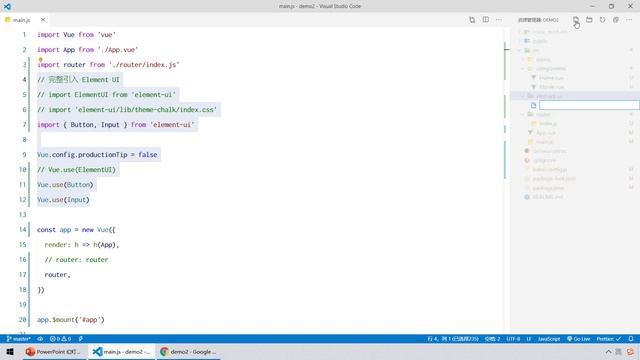Click the lightbulb quick-fix icon on line 3
The width and height of the screenshot is (640, 360).
coord(40,60)
